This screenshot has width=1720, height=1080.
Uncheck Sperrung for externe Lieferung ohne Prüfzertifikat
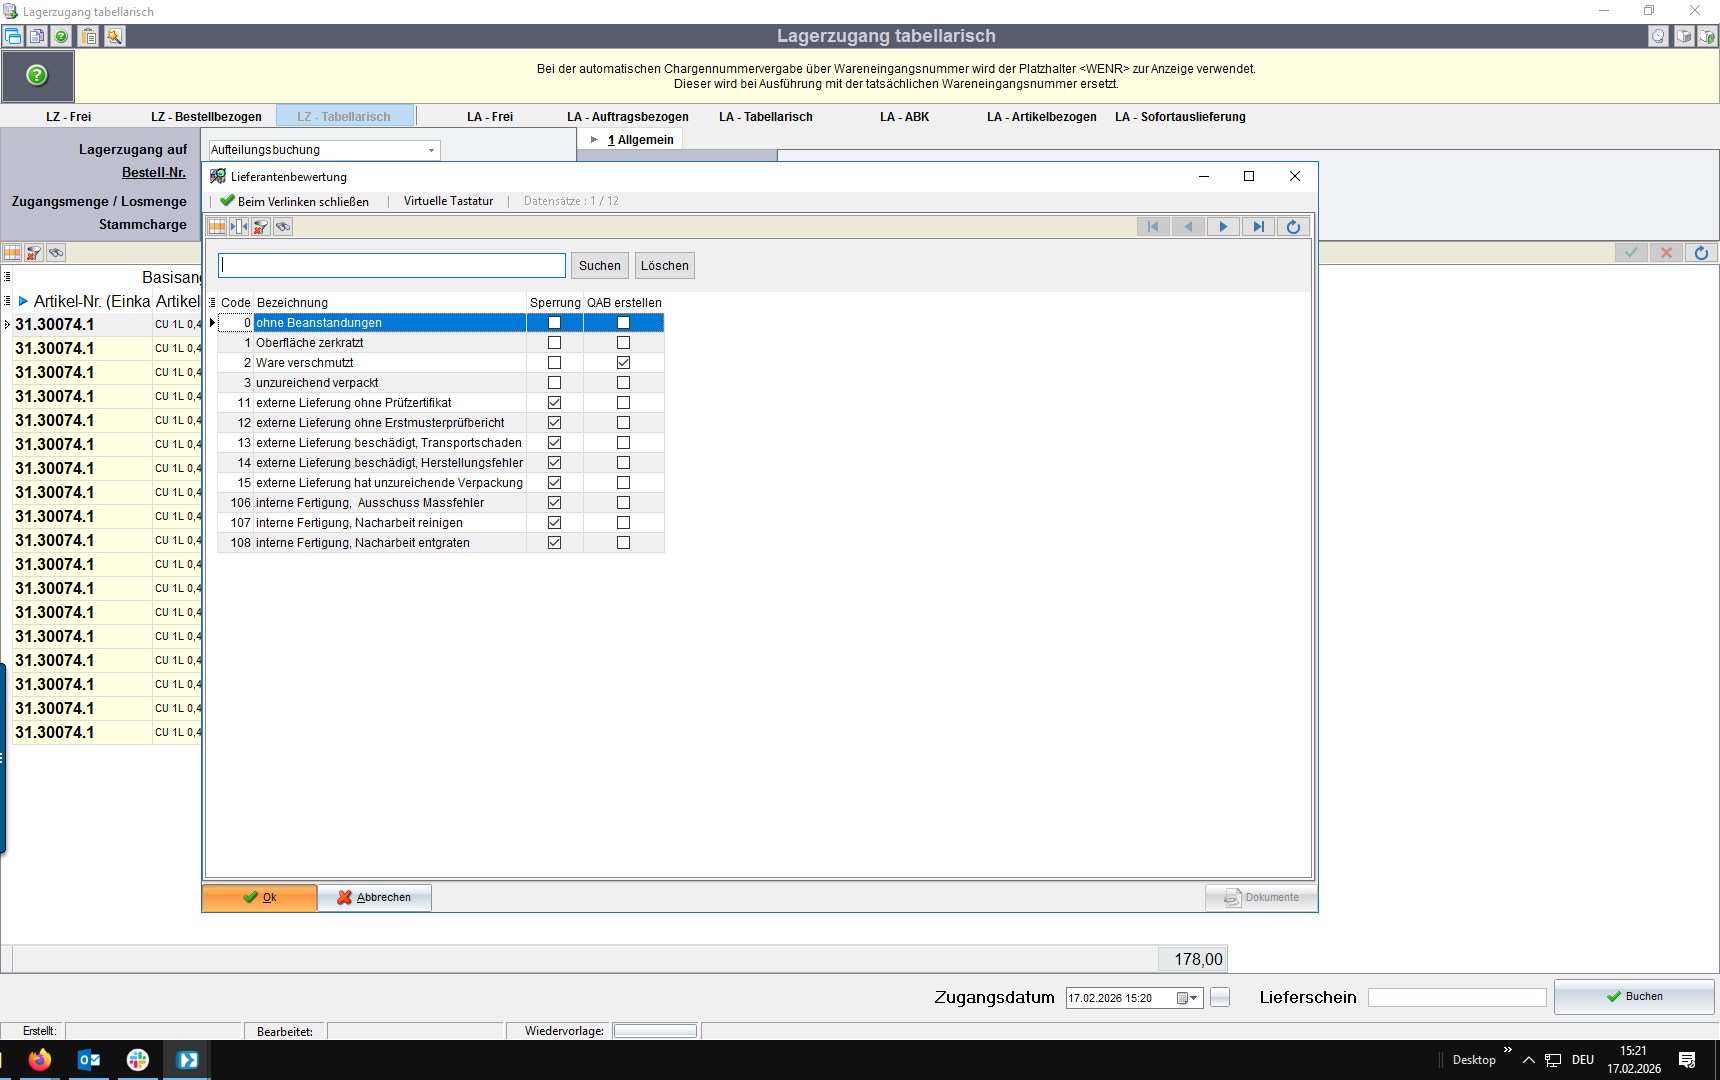[554, 403]
